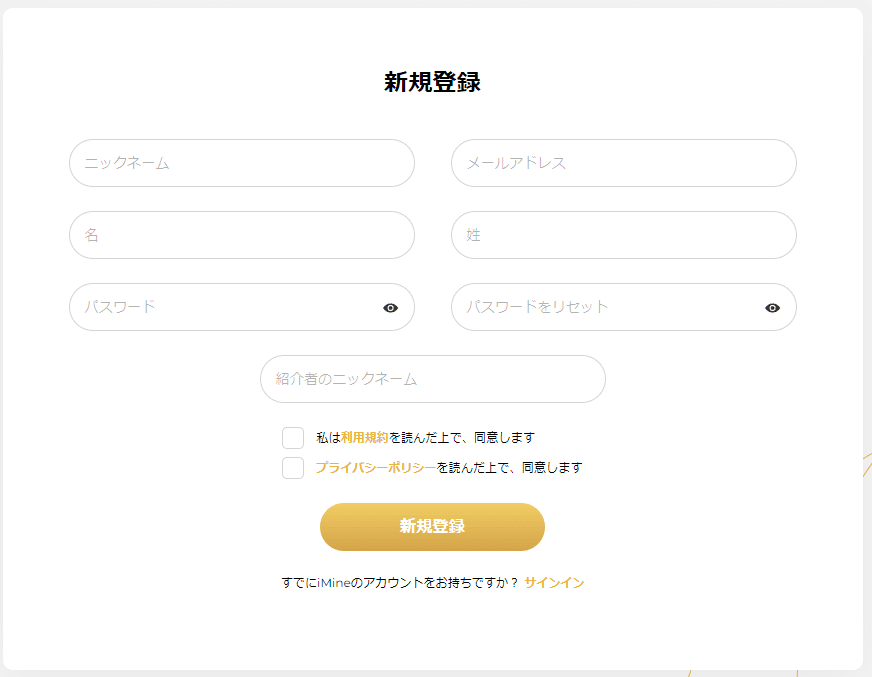
Task: Focus the パスワード text input
Action: coord(225,307)
